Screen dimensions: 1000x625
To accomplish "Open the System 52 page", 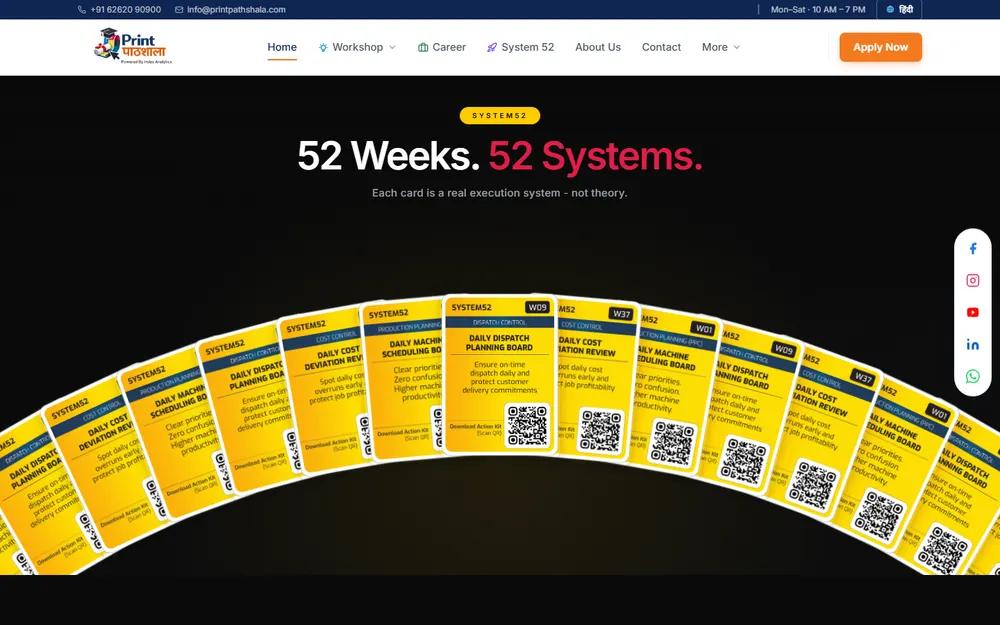I will 520,47.
